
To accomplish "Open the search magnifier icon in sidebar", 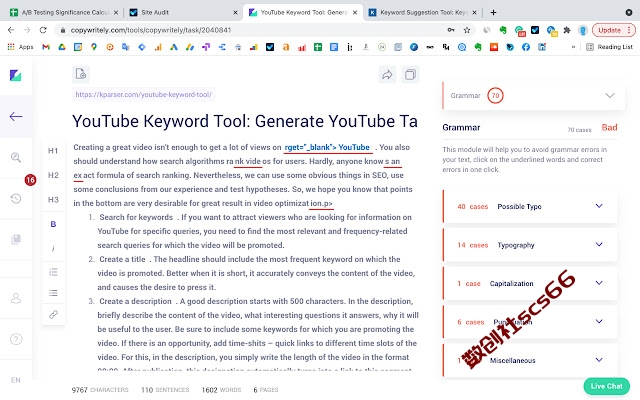I will pyautogui.click(x=16, y=157).
